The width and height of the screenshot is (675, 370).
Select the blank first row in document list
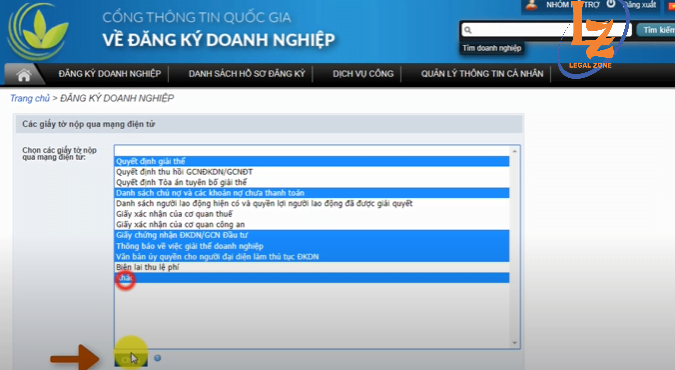(312, 151)
